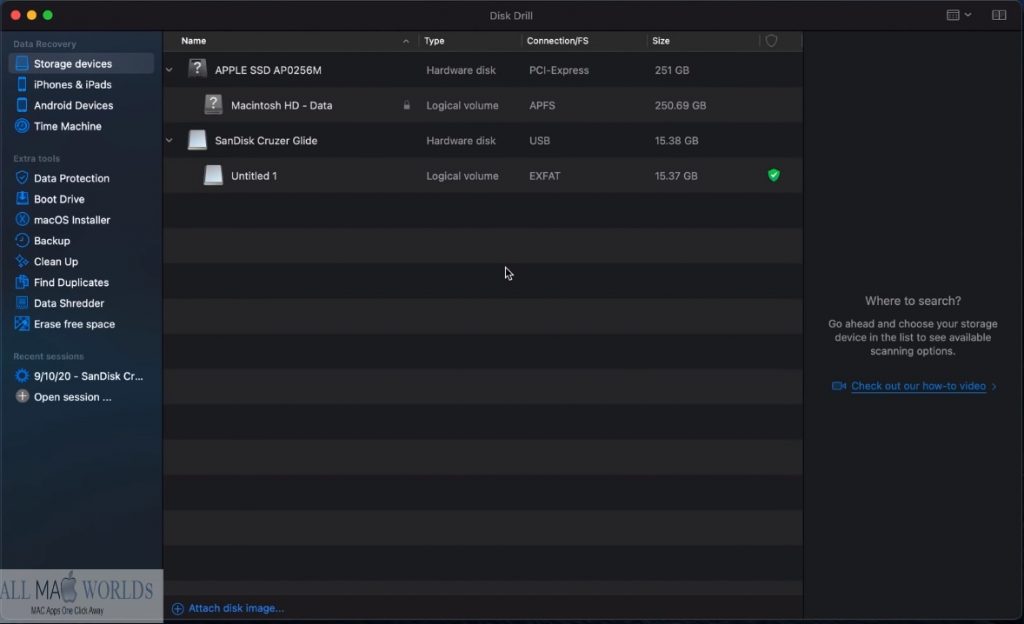The height and width of the screenshot is (624, 1024).
Task: Click the 15.38 GB size value
Action: click(677, 140)
